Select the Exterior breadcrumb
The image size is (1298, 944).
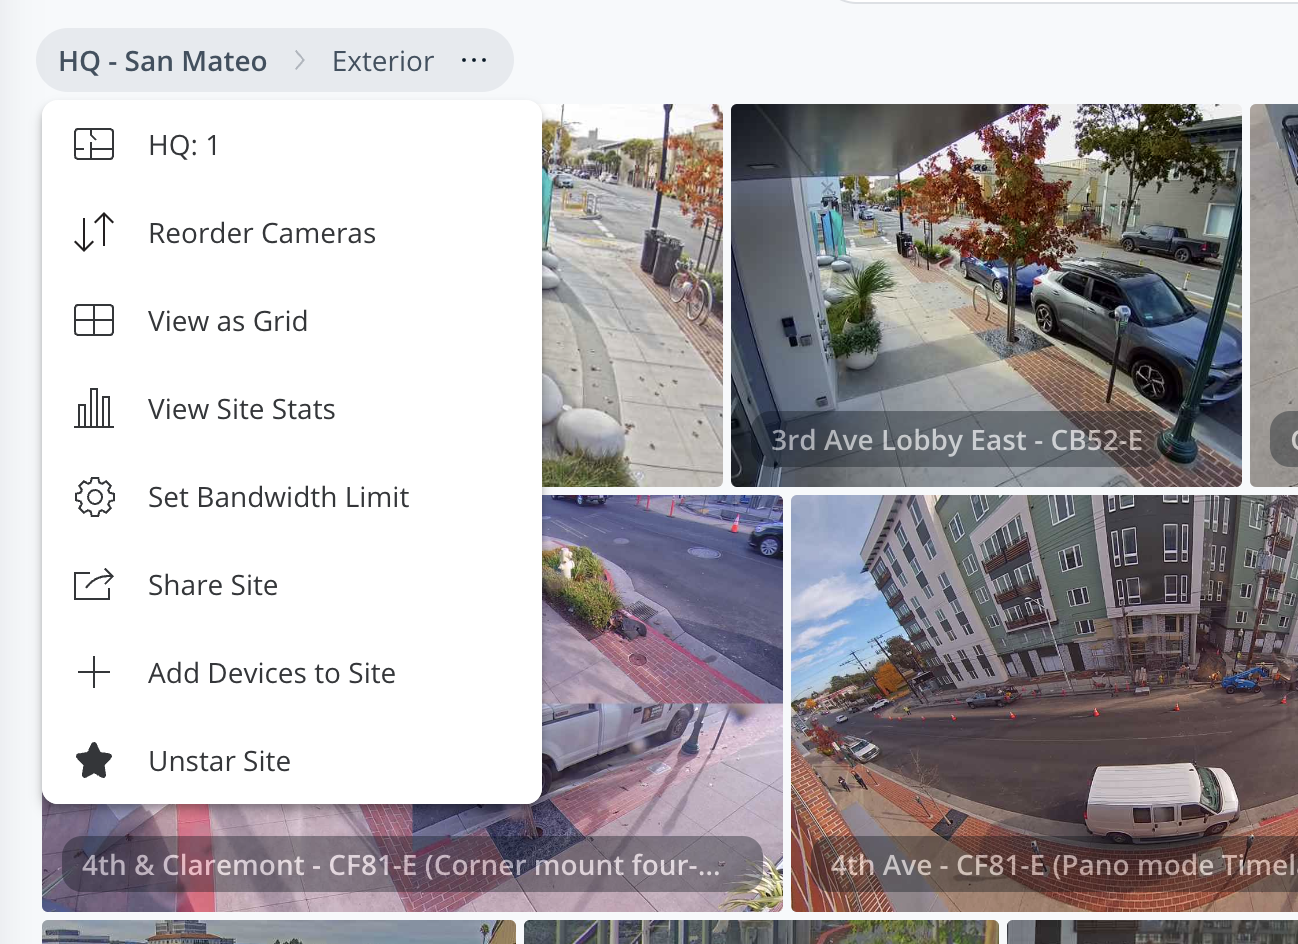[383, 61]
